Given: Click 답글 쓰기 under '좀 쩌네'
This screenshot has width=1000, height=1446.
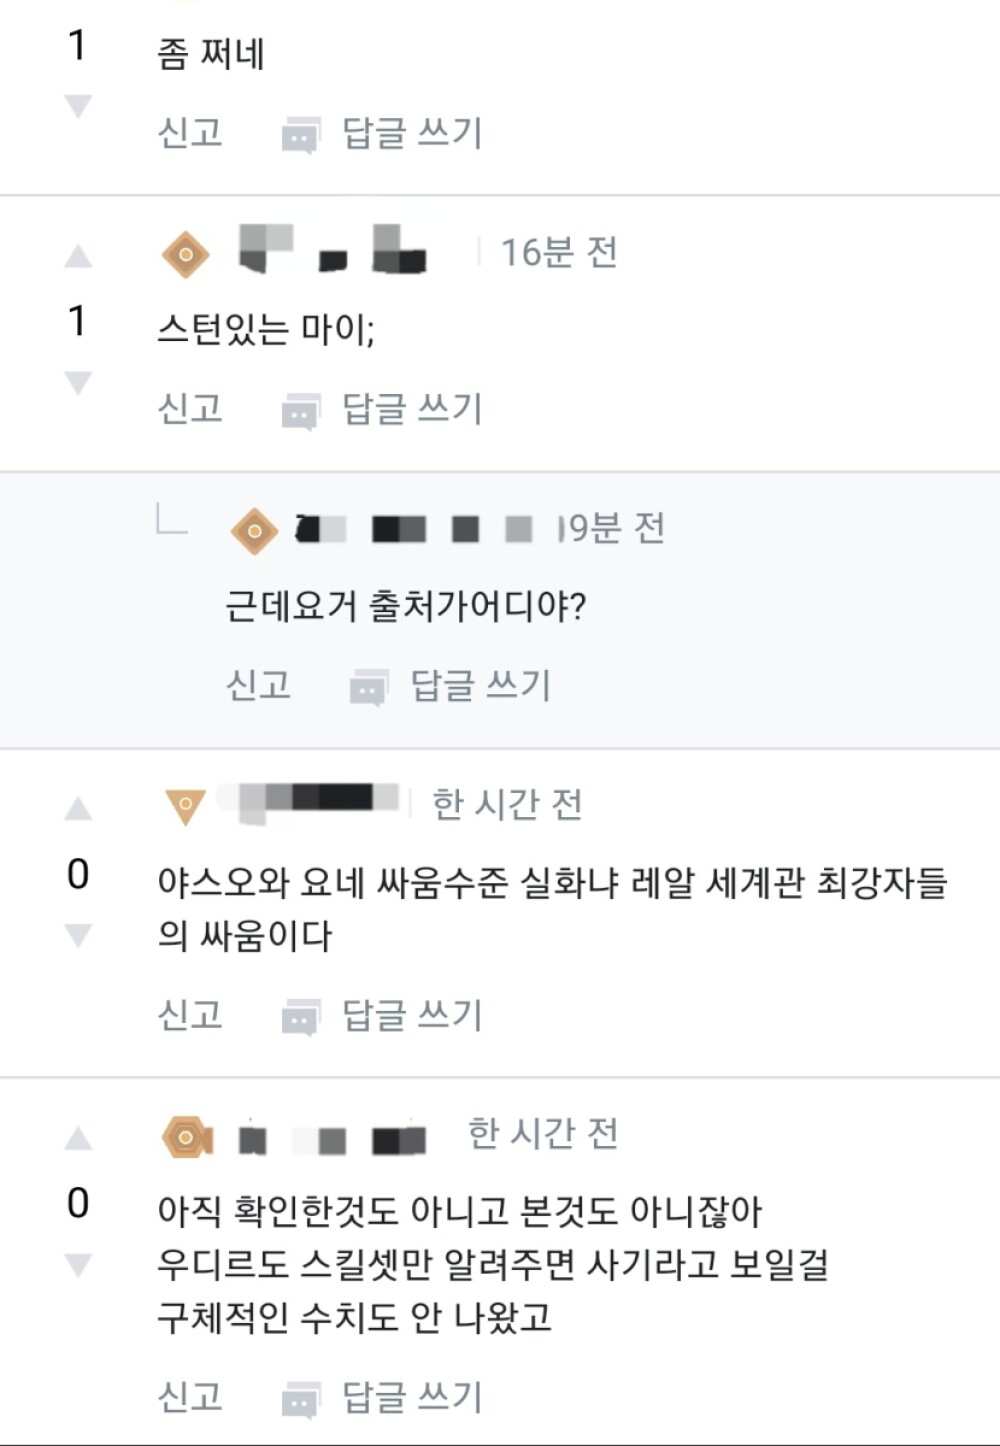Looking at the screenshot, I should 411,133.
